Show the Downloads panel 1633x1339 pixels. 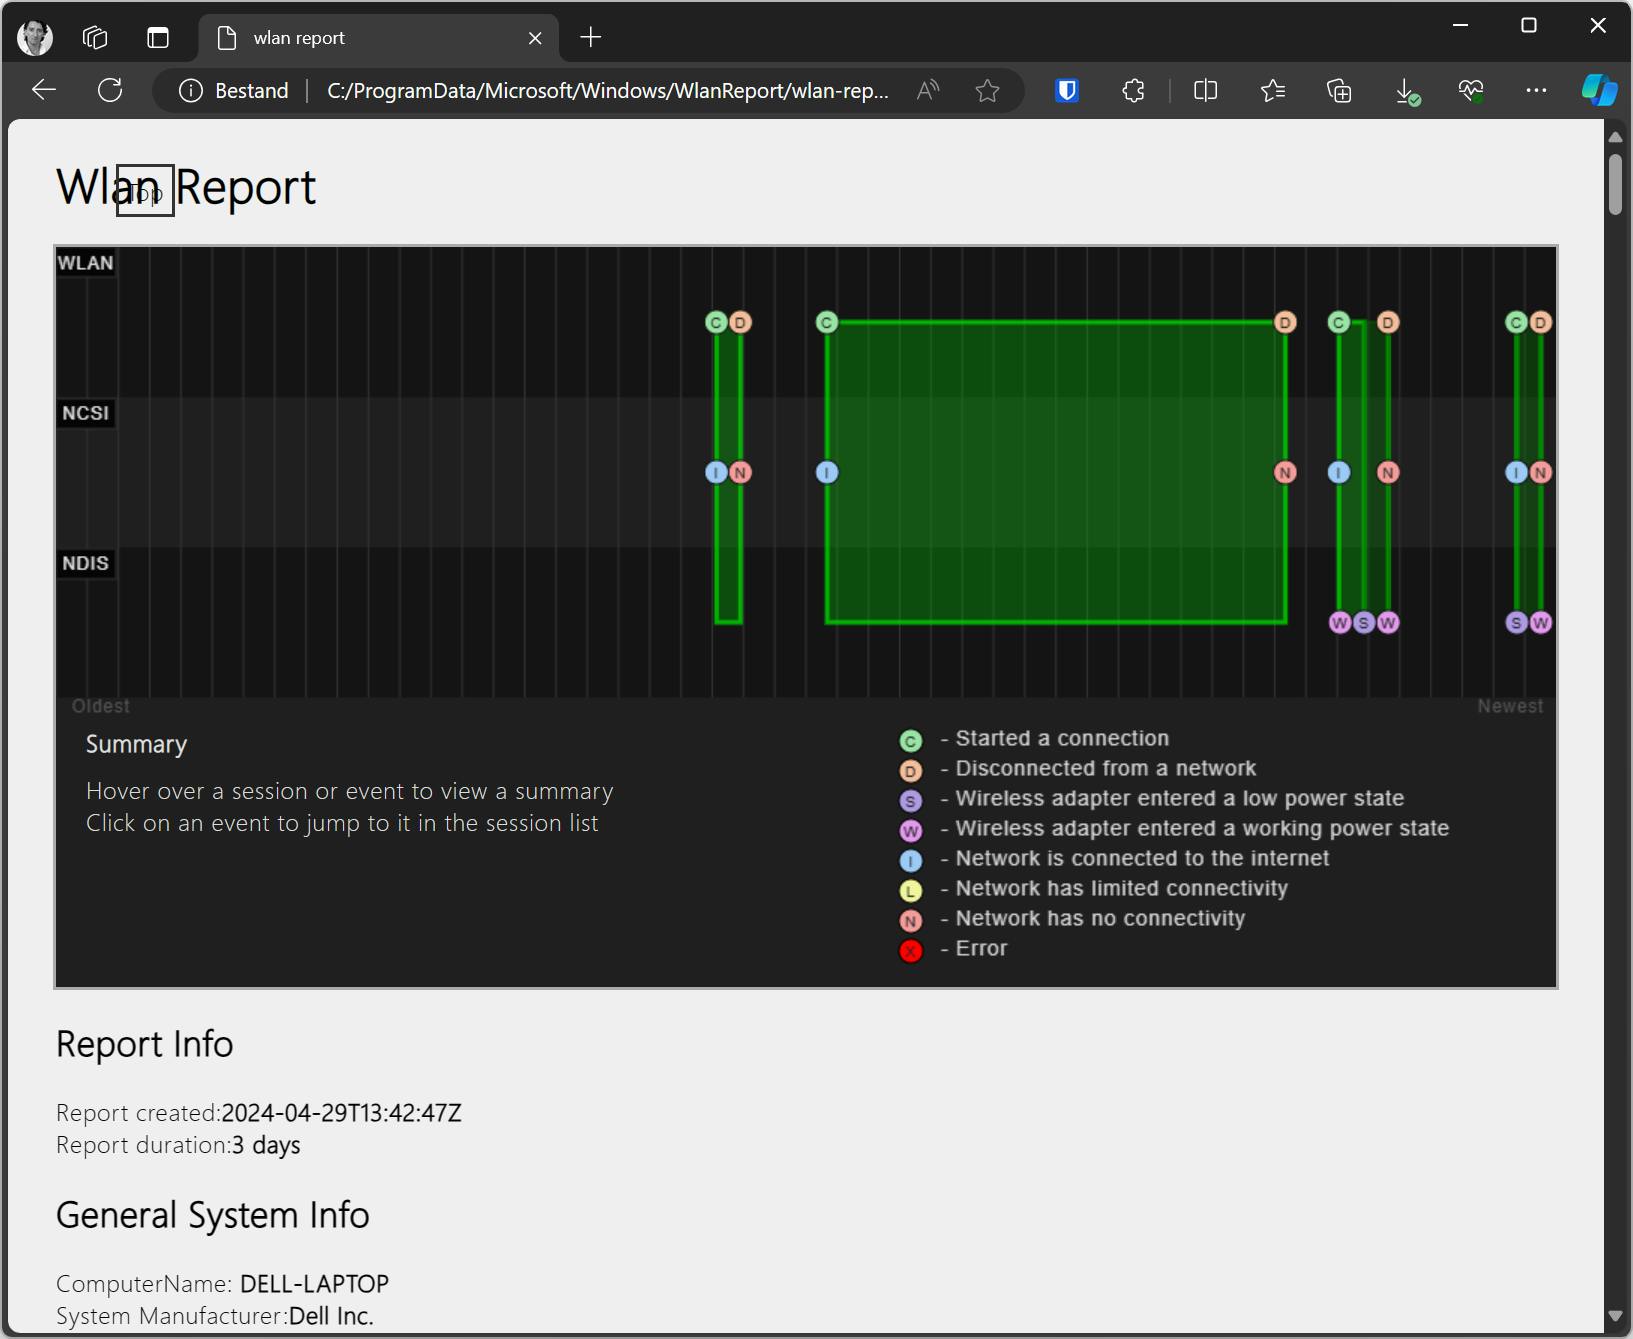tap(1405, 91)
